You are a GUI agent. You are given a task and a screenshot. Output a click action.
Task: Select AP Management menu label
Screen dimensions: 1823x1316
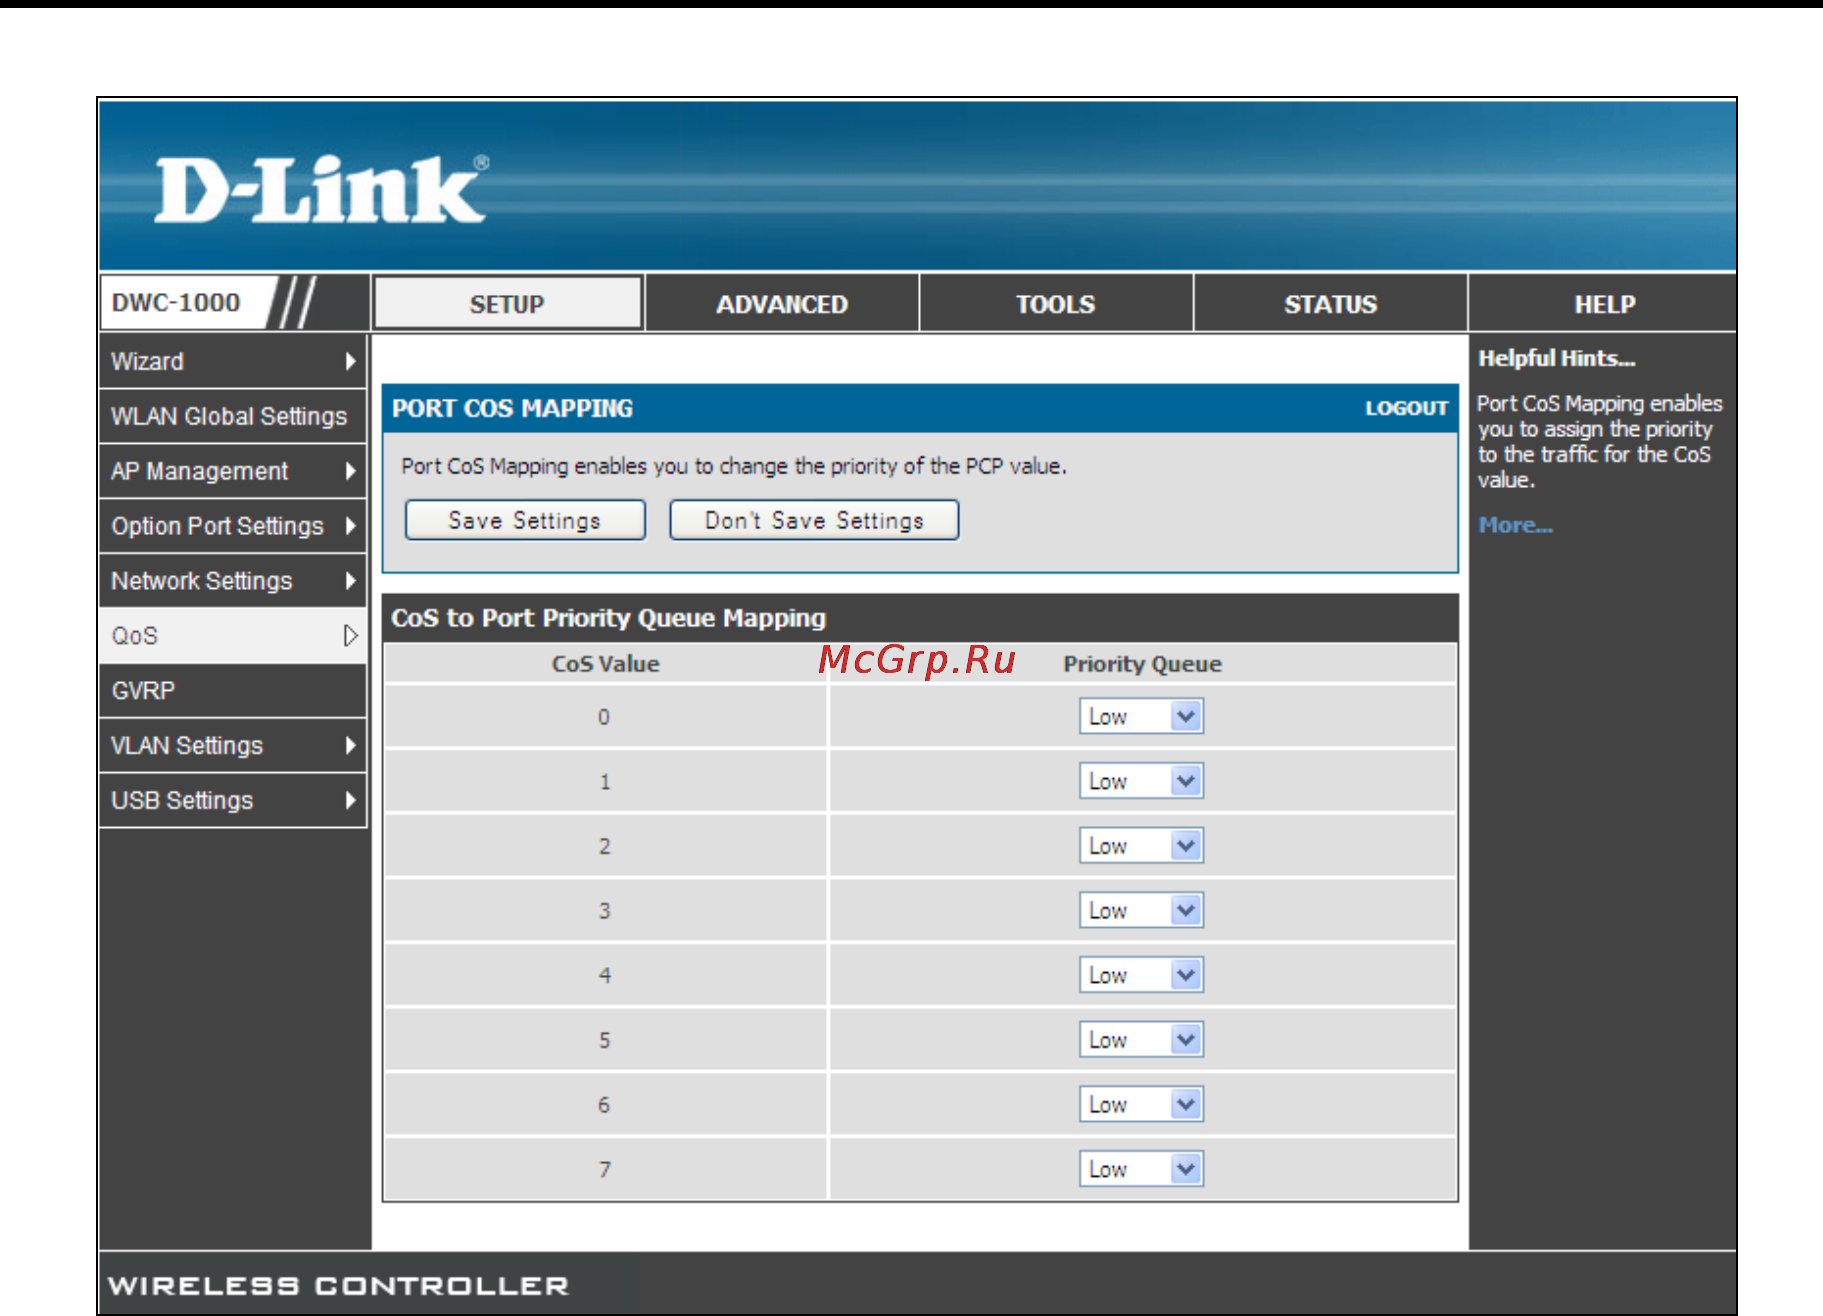tap(199, 471)
